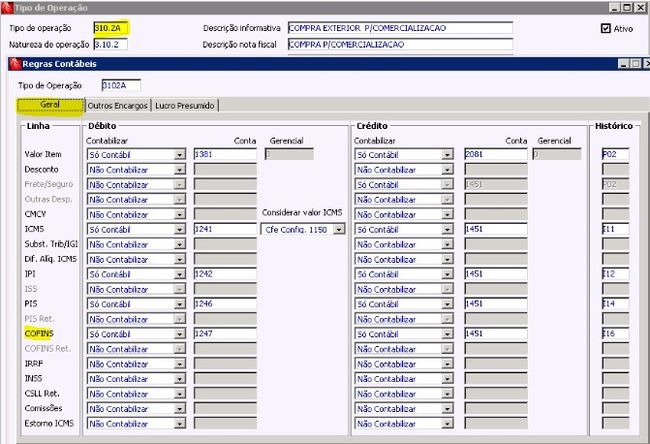This screenshot has height=444, width=650.
Task: Open ICMS crédito Contabilizar dropdown
Action: tap(447, 229)
